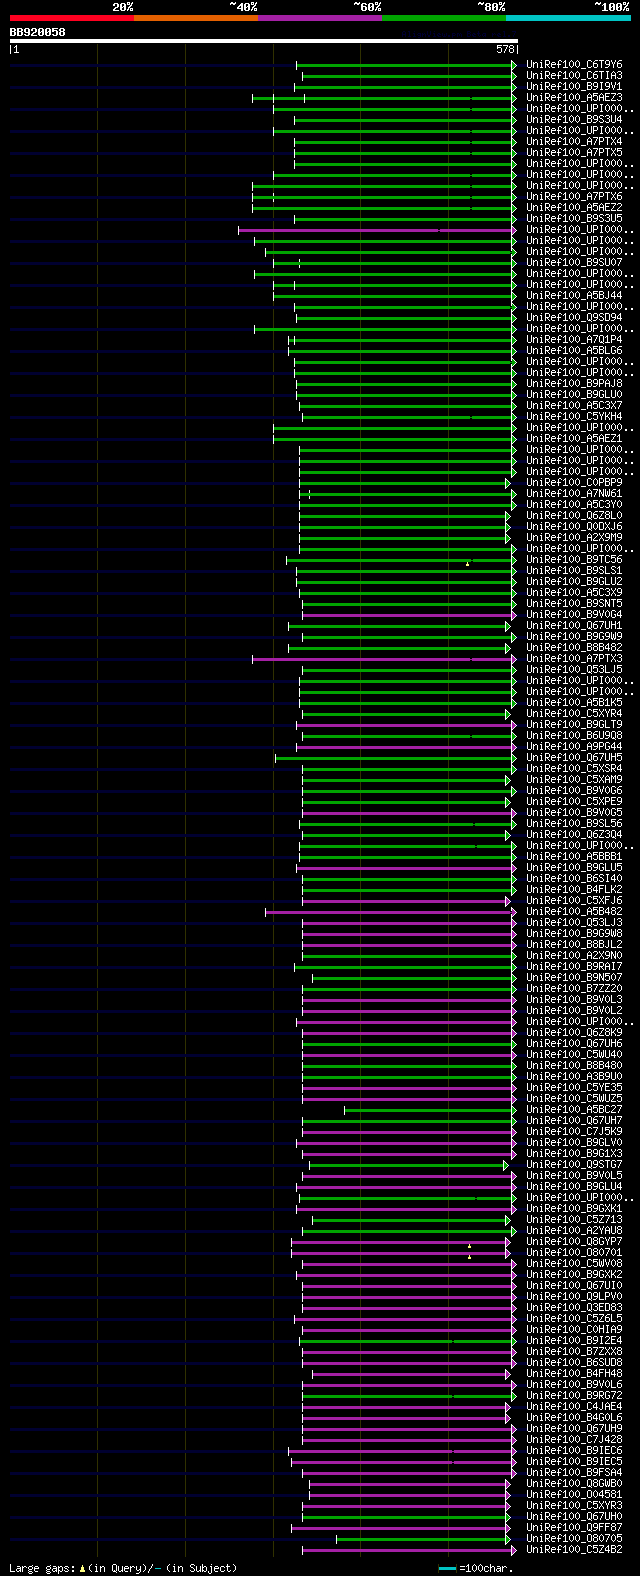This screenshot has width=640, height=1576.
Task: Click the arrowhead ending the UniRef100_B9I9V1 alignment
Action: tap(514, 87)
